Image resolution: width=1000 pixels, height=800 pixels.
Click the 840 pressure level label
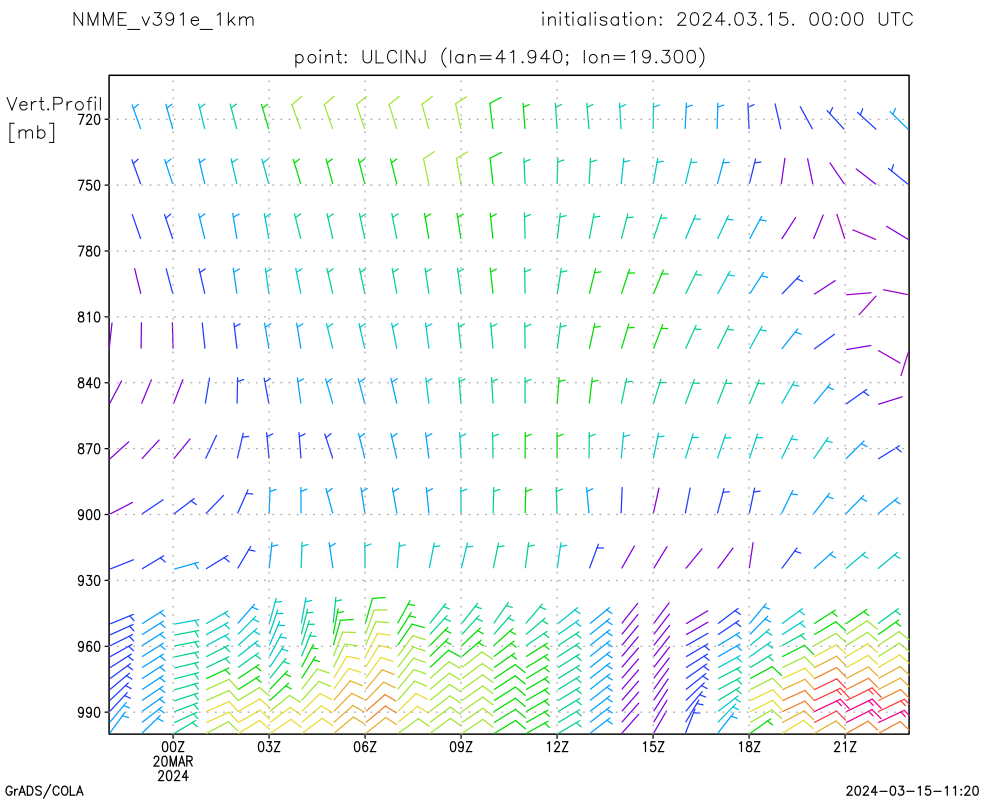point(89,383)
